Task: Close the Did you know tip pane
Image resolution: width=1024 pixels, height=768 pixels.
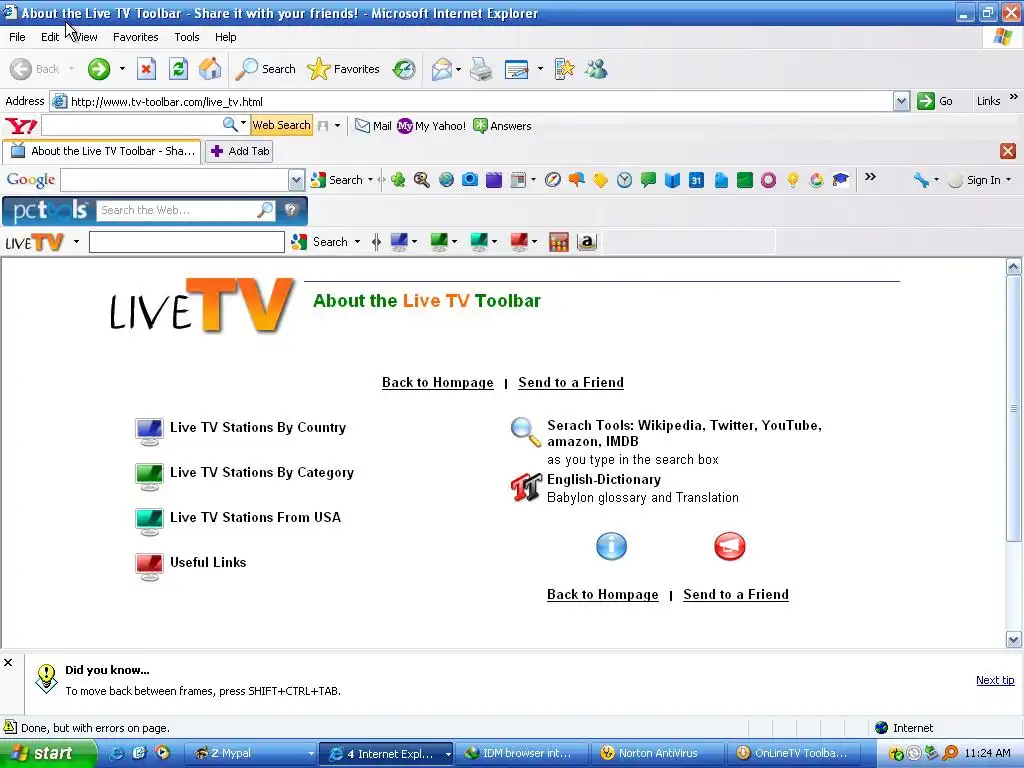Action: point(8,662)
